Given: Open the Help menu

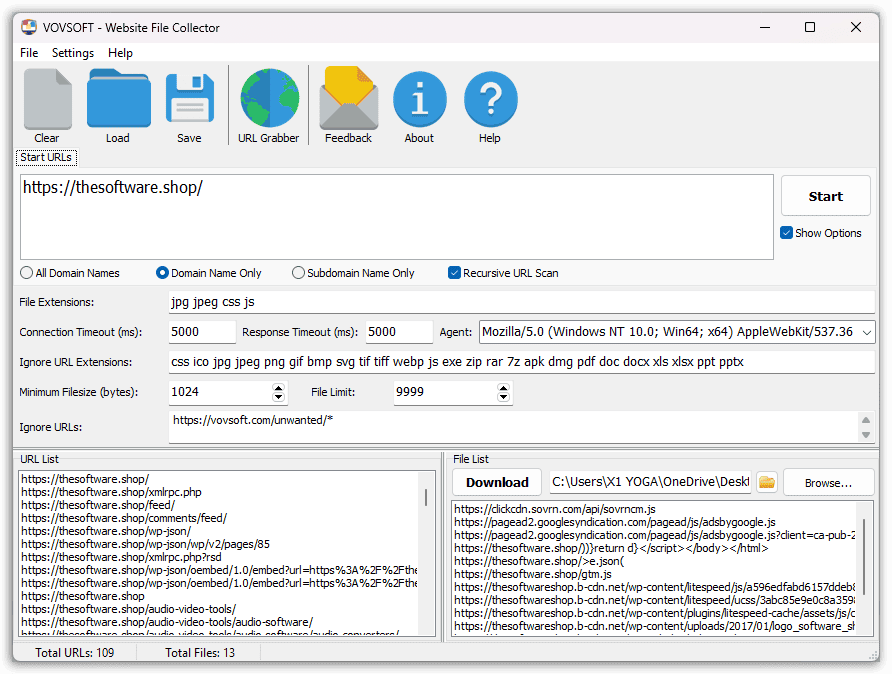Looking at the screenshot, I should point(120,53).
